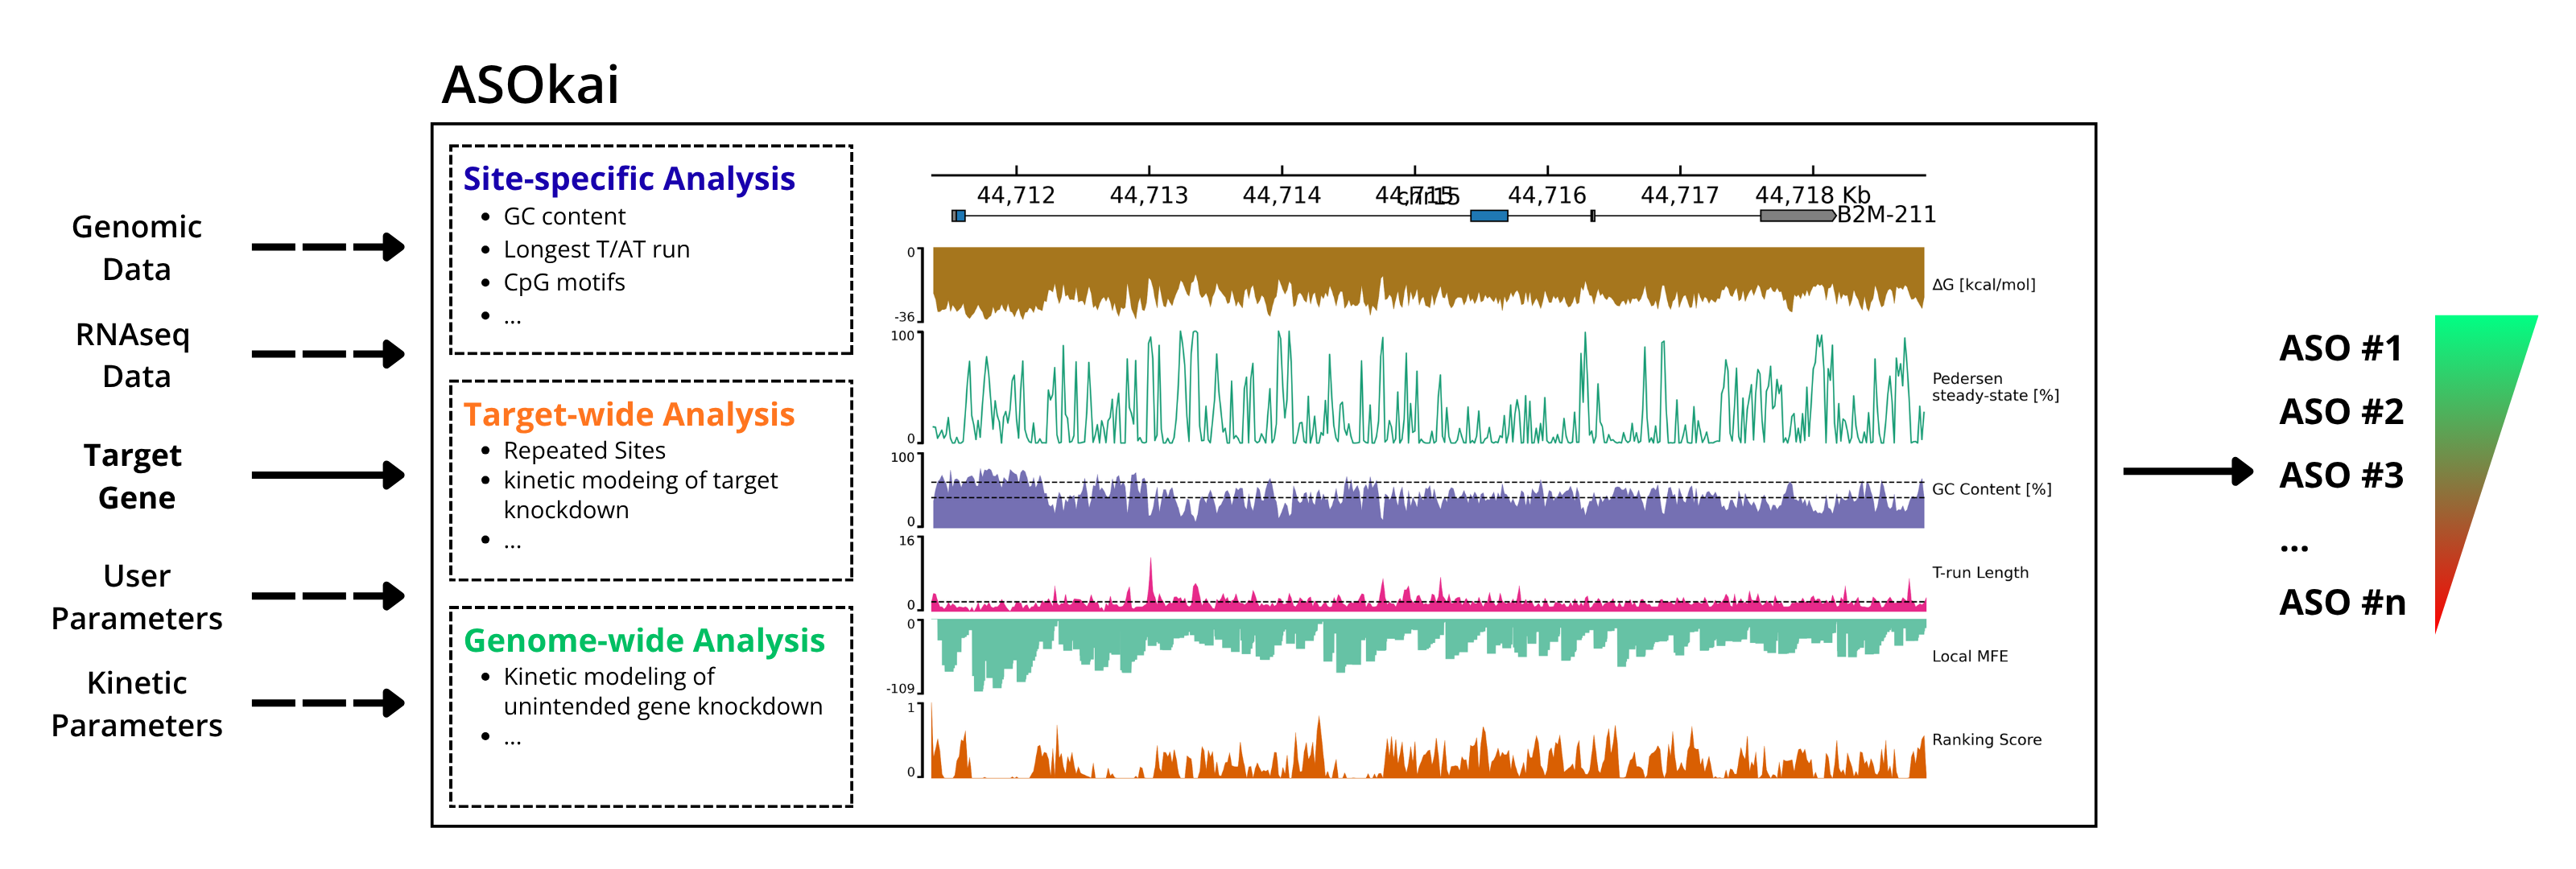Select the ASO #1 label
Image resolution: width=2576 pixels, height=869 pixels.
click(2340, 349)
